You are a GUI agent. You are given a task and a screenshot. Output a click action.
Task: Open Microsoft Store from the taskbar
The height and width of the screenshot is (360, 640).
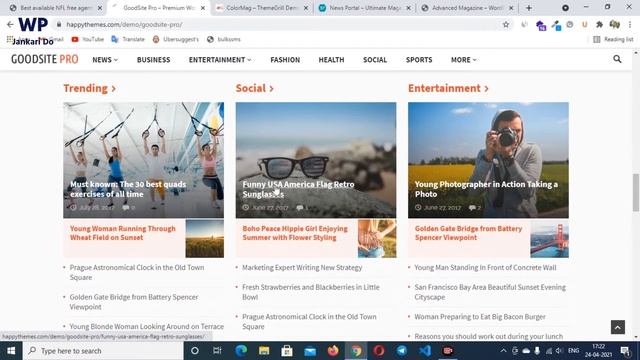click(287, 351)
